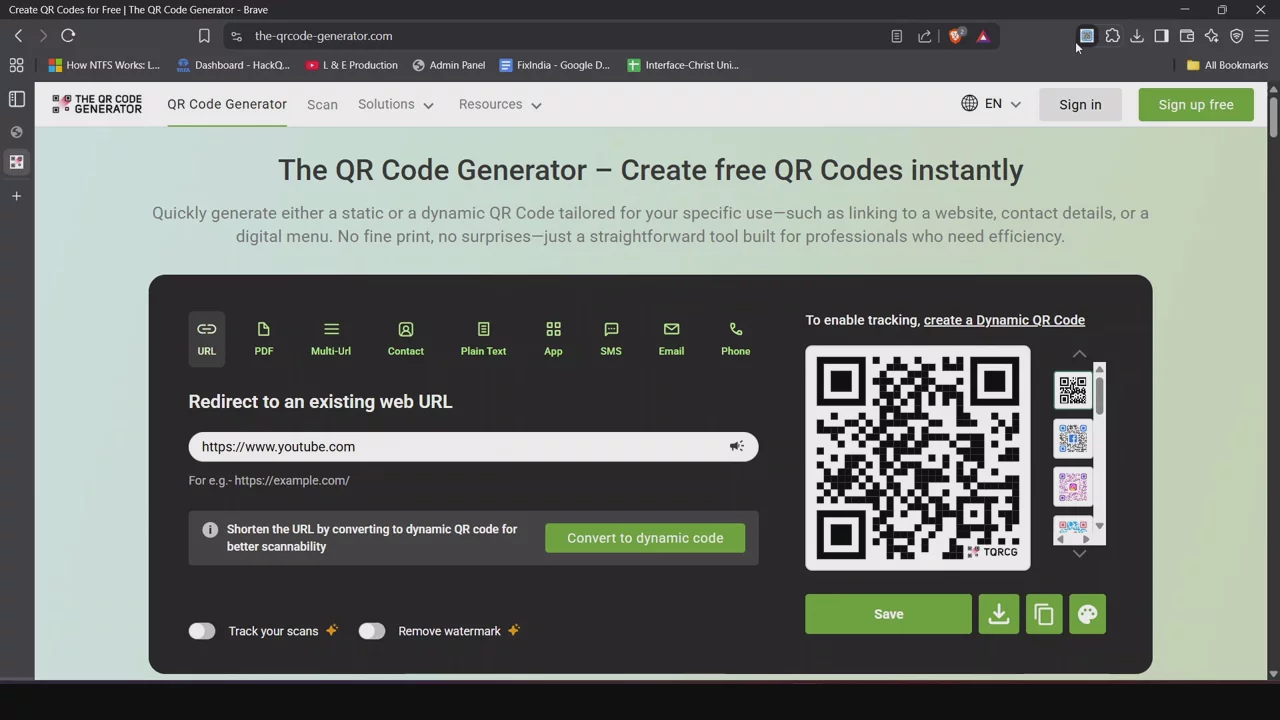Enable Track your scans toggle
Image resolution: width=1280 pixels, height=720 pixels.
[202, 631]
